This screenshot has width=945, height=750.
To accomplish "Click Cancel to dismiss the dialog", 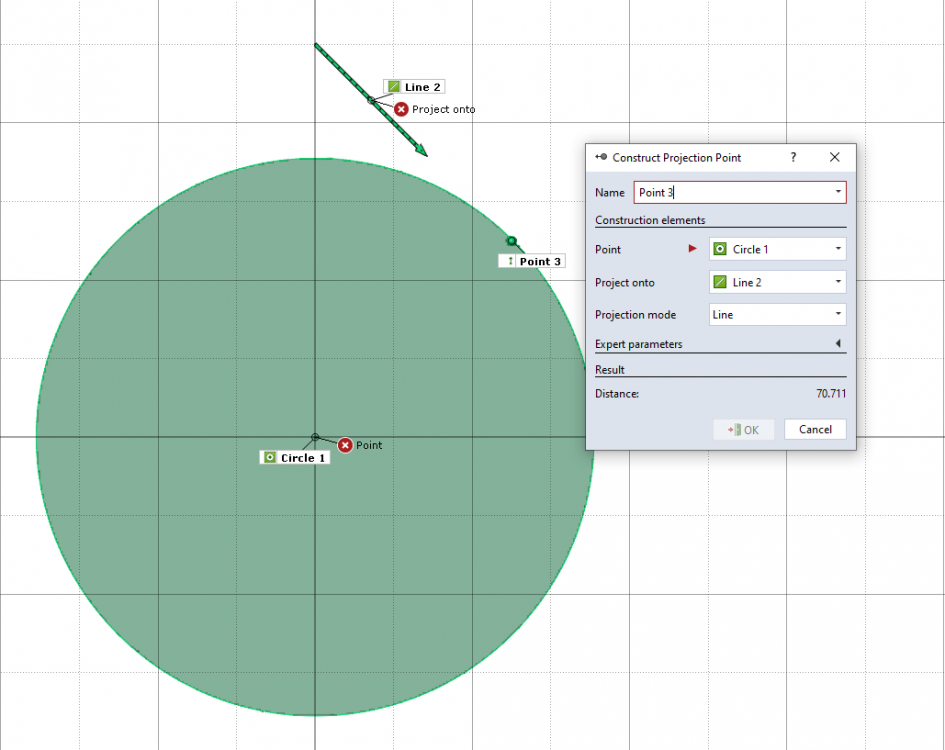I will tap(815, 429).
